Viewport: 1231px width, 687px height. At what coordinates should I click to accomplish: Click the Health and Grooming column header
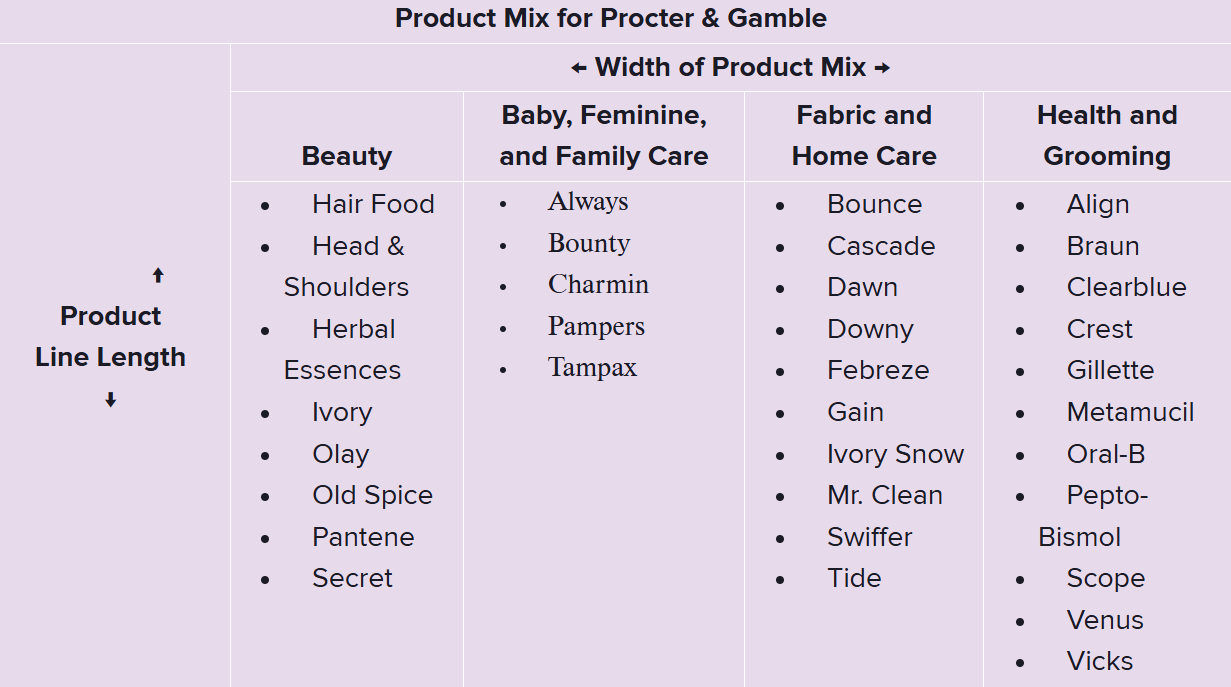coord(1107,136)
